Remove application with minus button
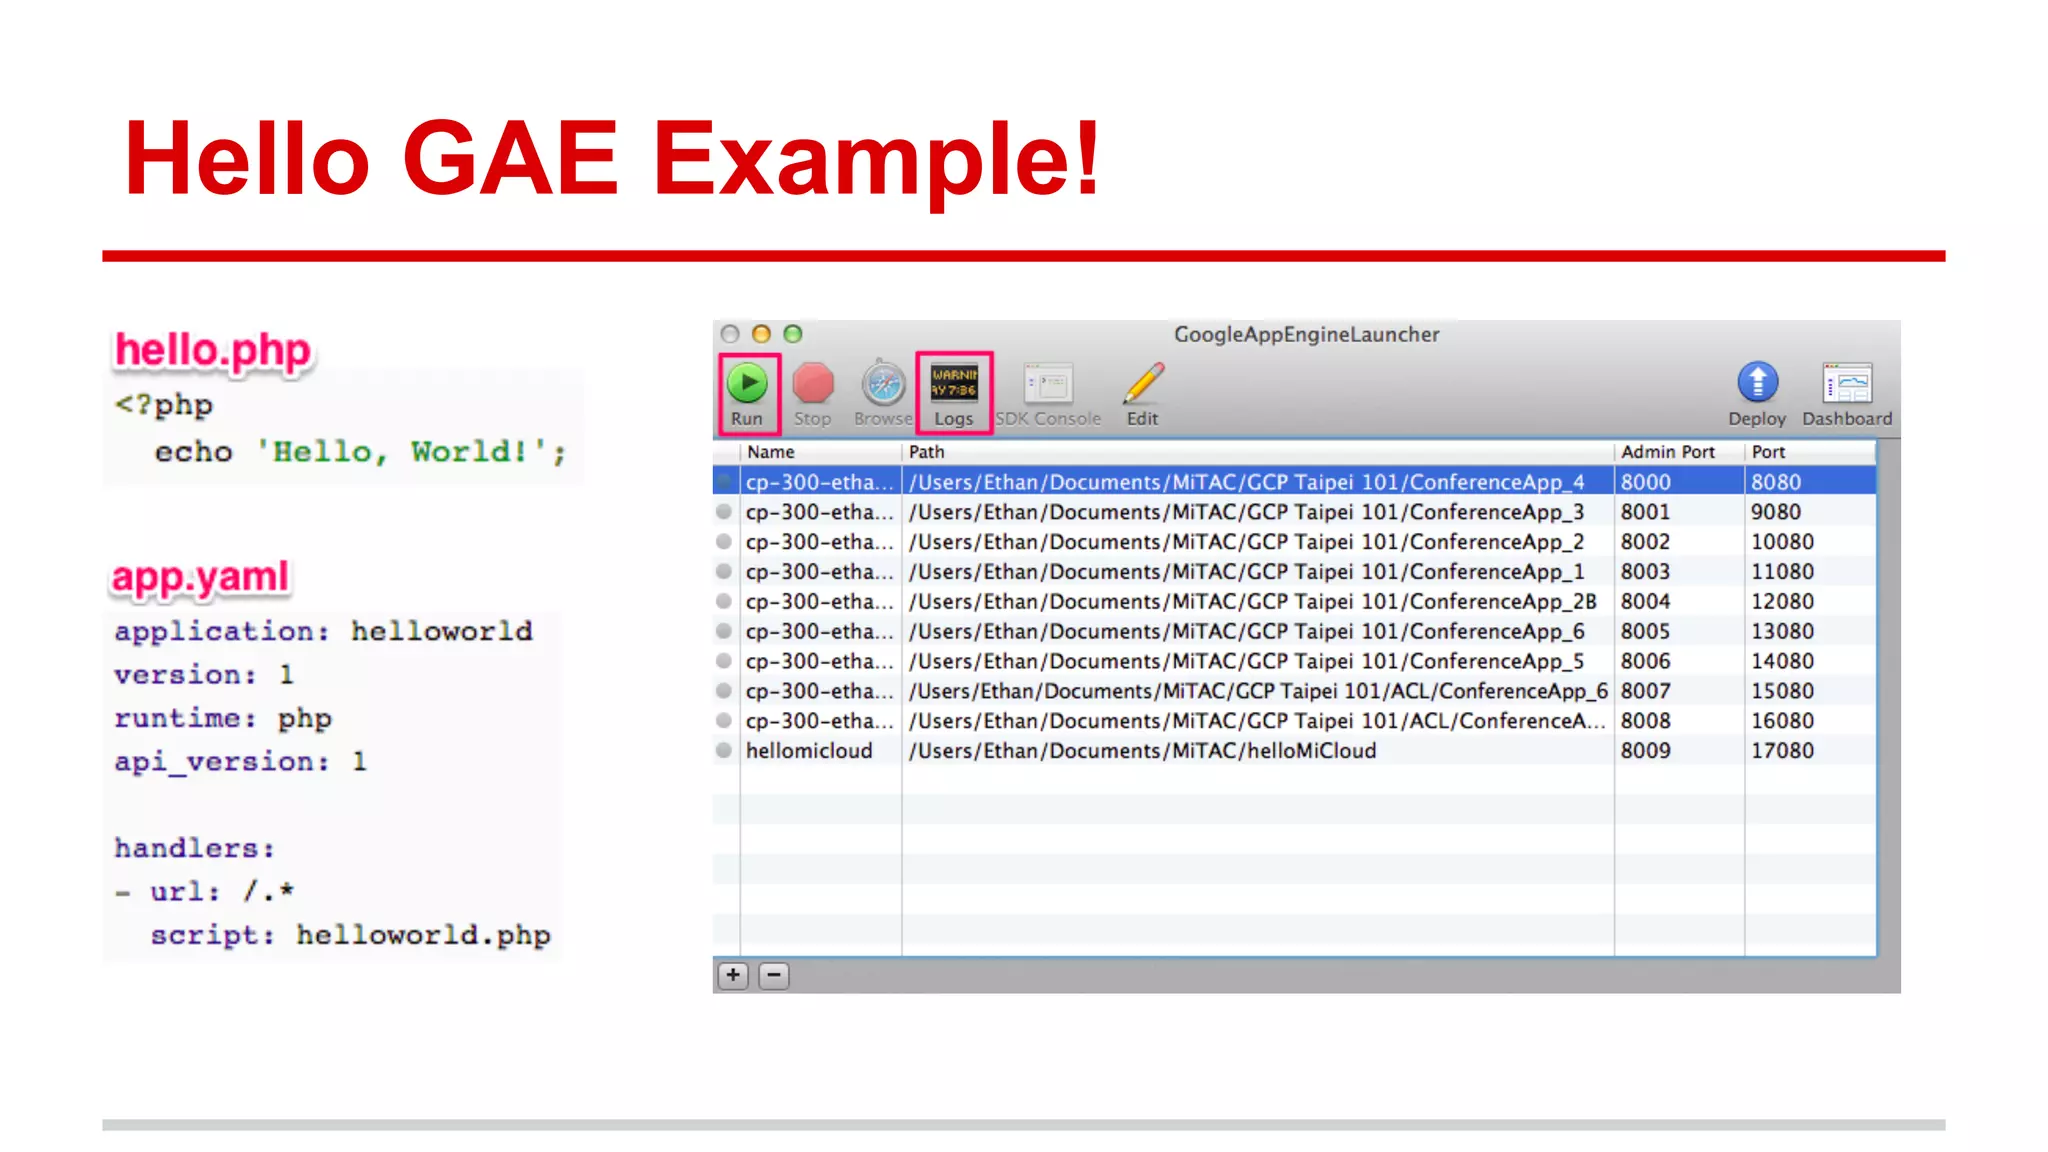This screenshot has height=1152, width=2048. click(x=774, y=975)
